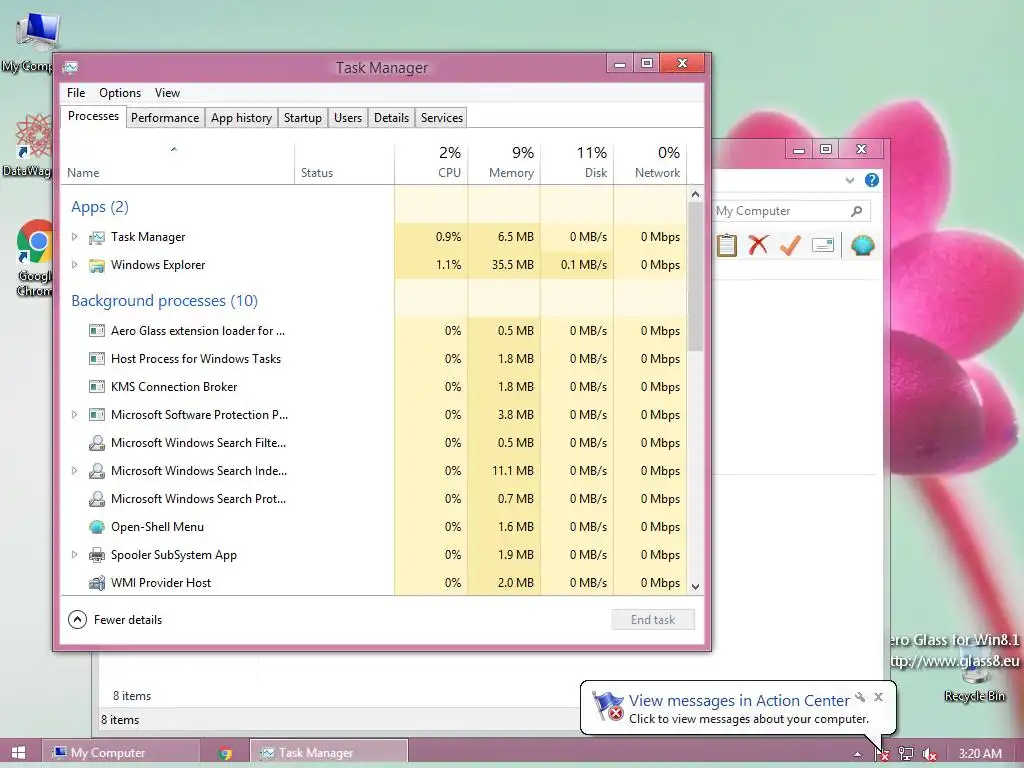Screen dimensions: 1024x768
Task: Click the notification balloon wrench settings icon
Action: tap(860, 697)
